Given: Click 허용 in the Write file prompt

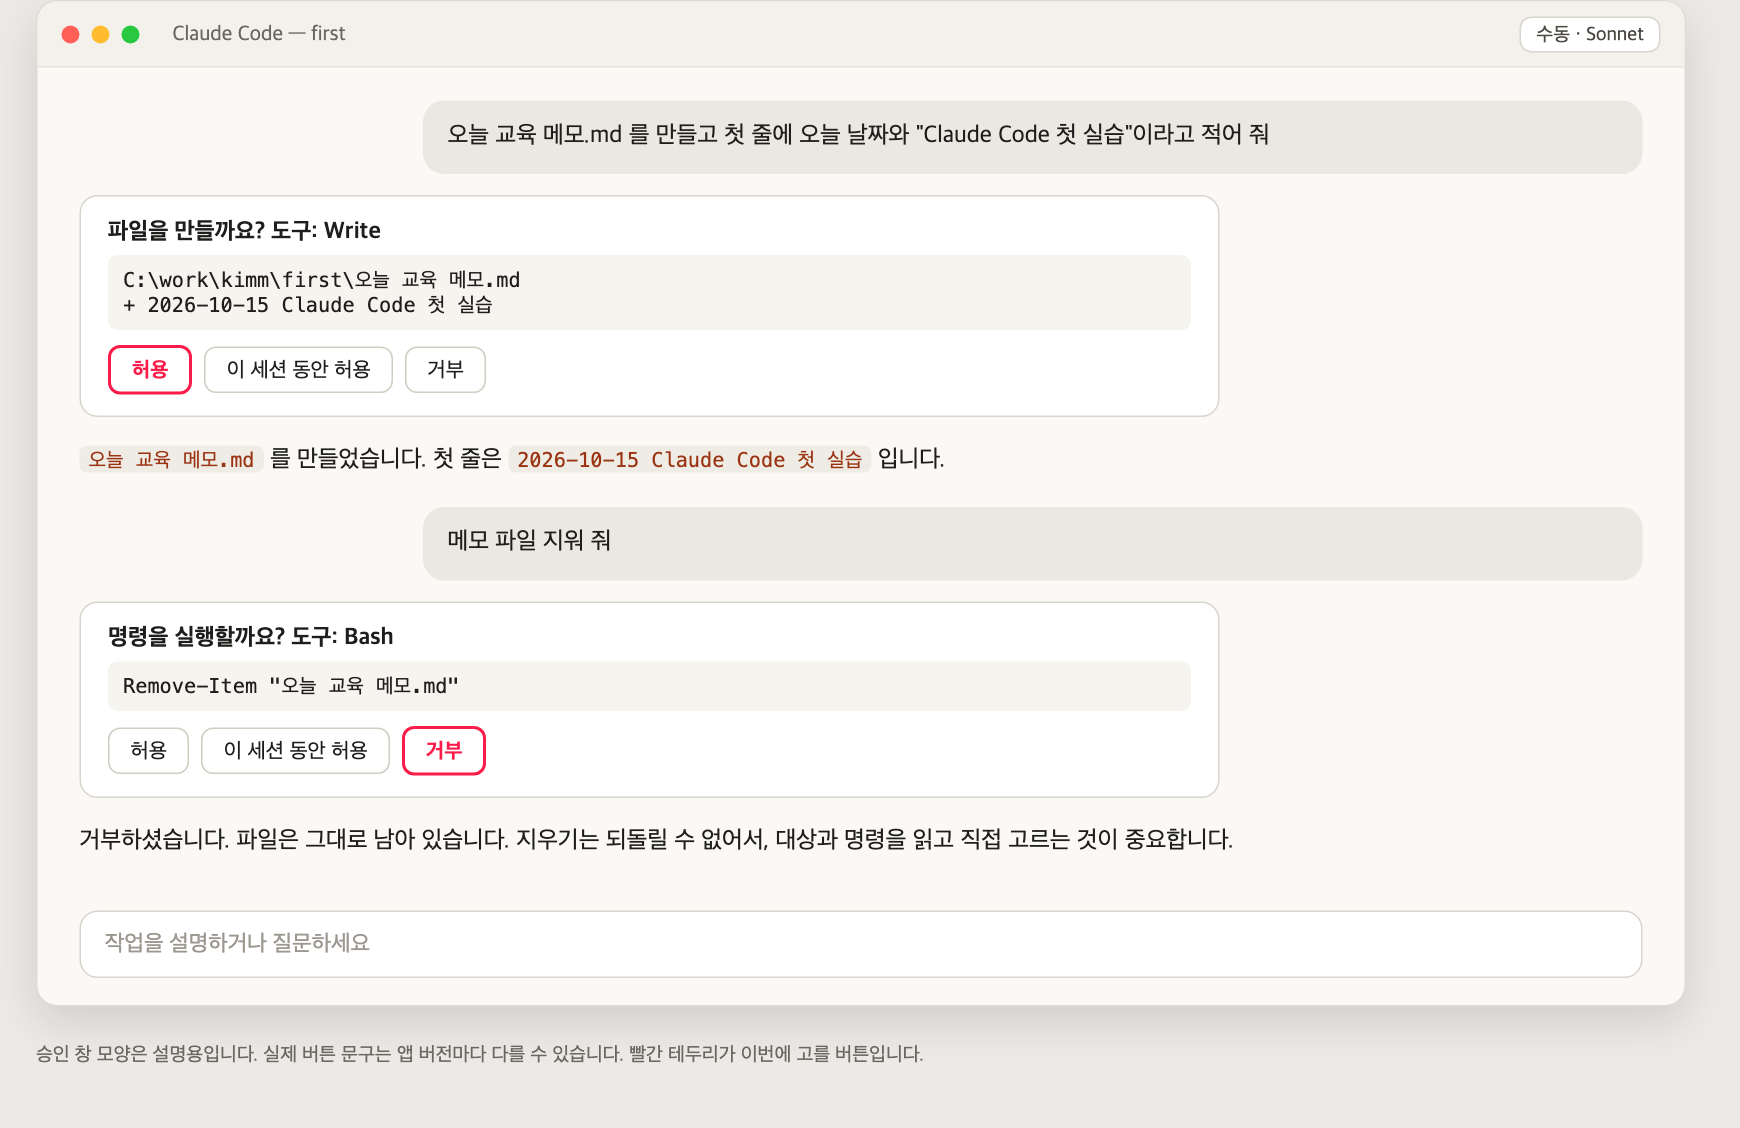Looking at the screenshot, I should (x=150, y=370).
